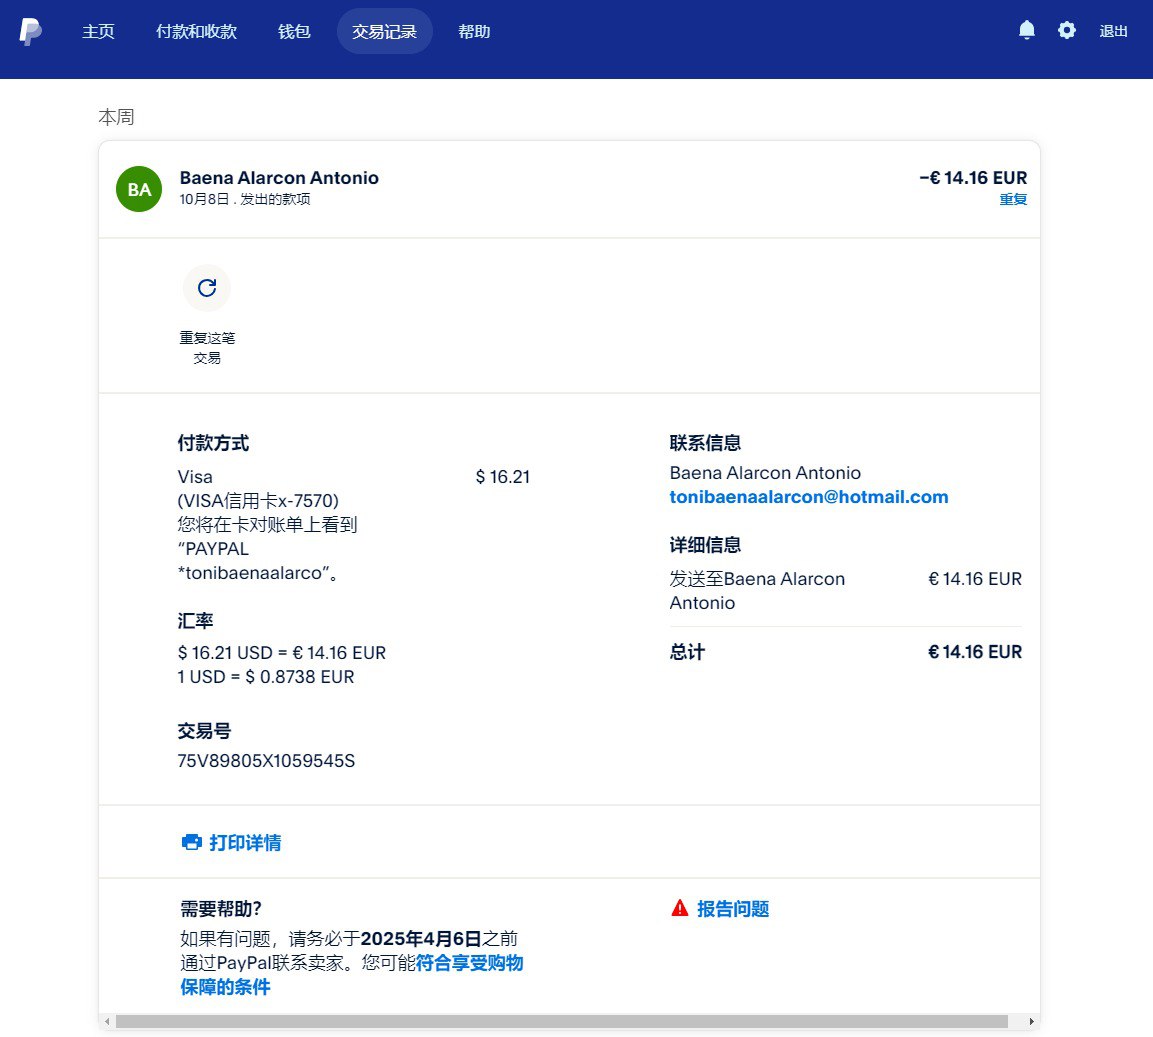
Task: Open the 帮助 menu item
Action: [x=474, y=32]
